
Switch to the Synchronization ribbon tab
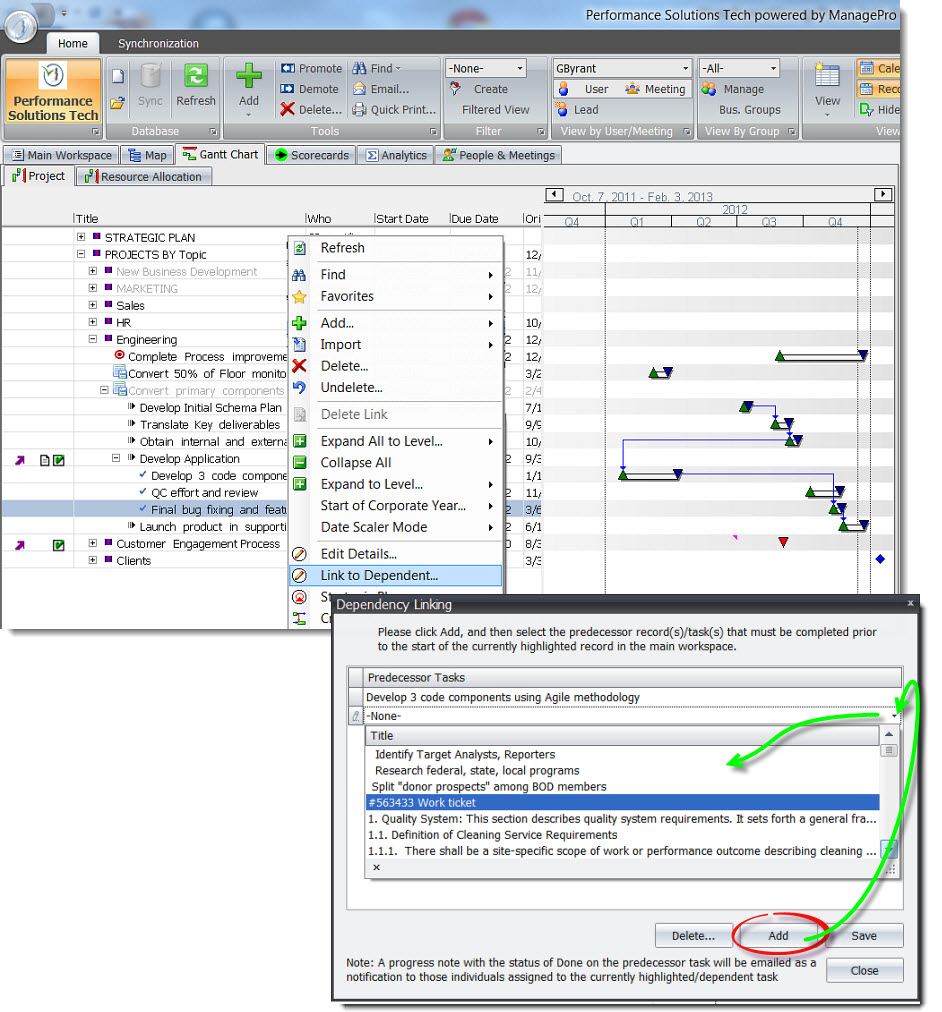pos(158,43)
